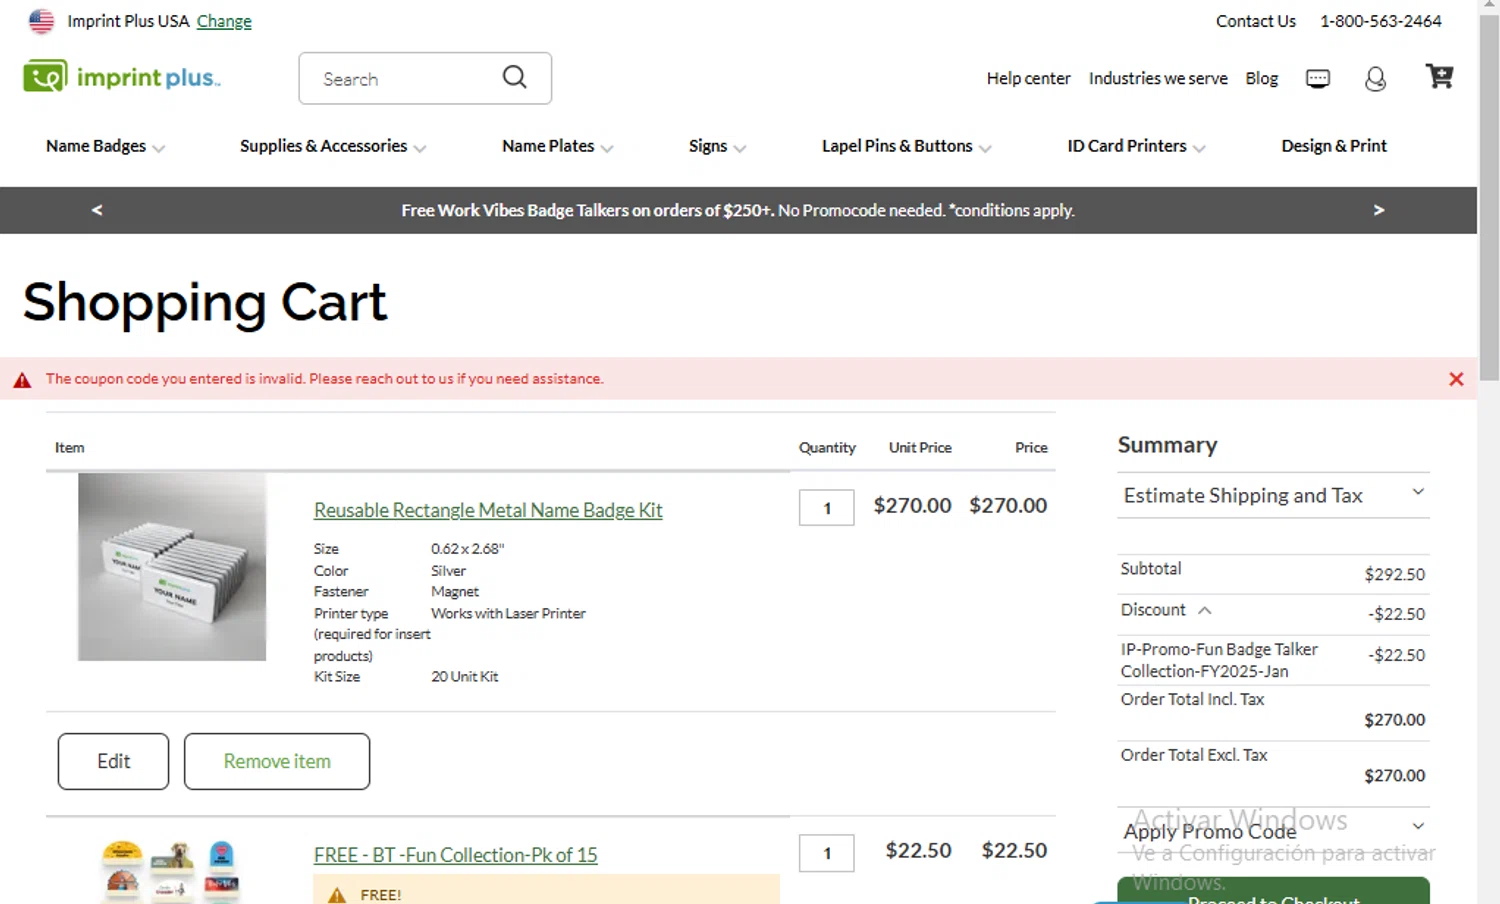Click the Fun Collection badge talkers thumbnail

coord(172,871)
